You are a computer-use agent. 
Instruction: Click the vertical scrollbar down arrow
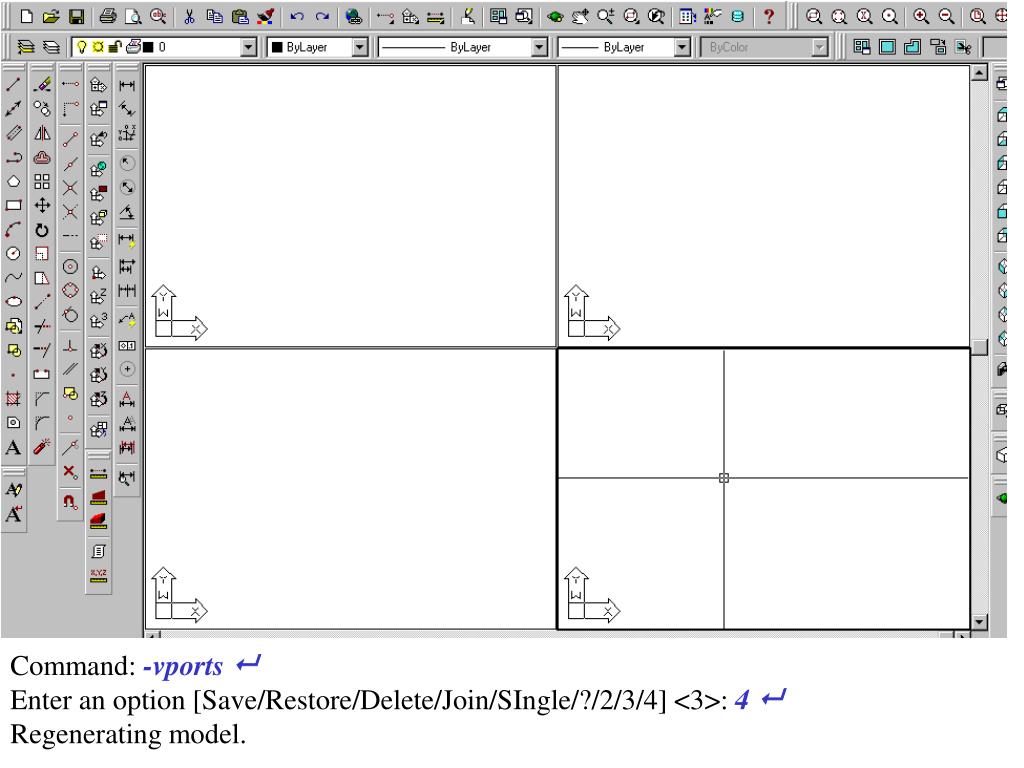(x=979, y=622)
